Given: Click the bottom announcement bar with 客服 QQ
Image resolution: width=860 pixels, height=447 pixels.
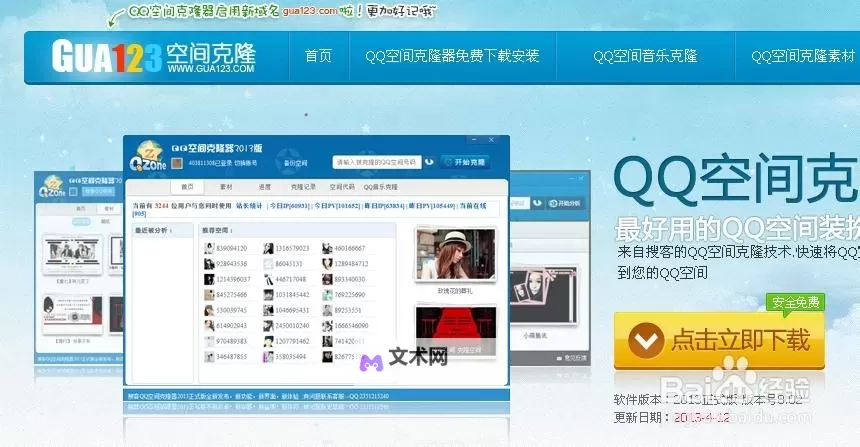Looking at the screenshot, I should tap(316, 395).
